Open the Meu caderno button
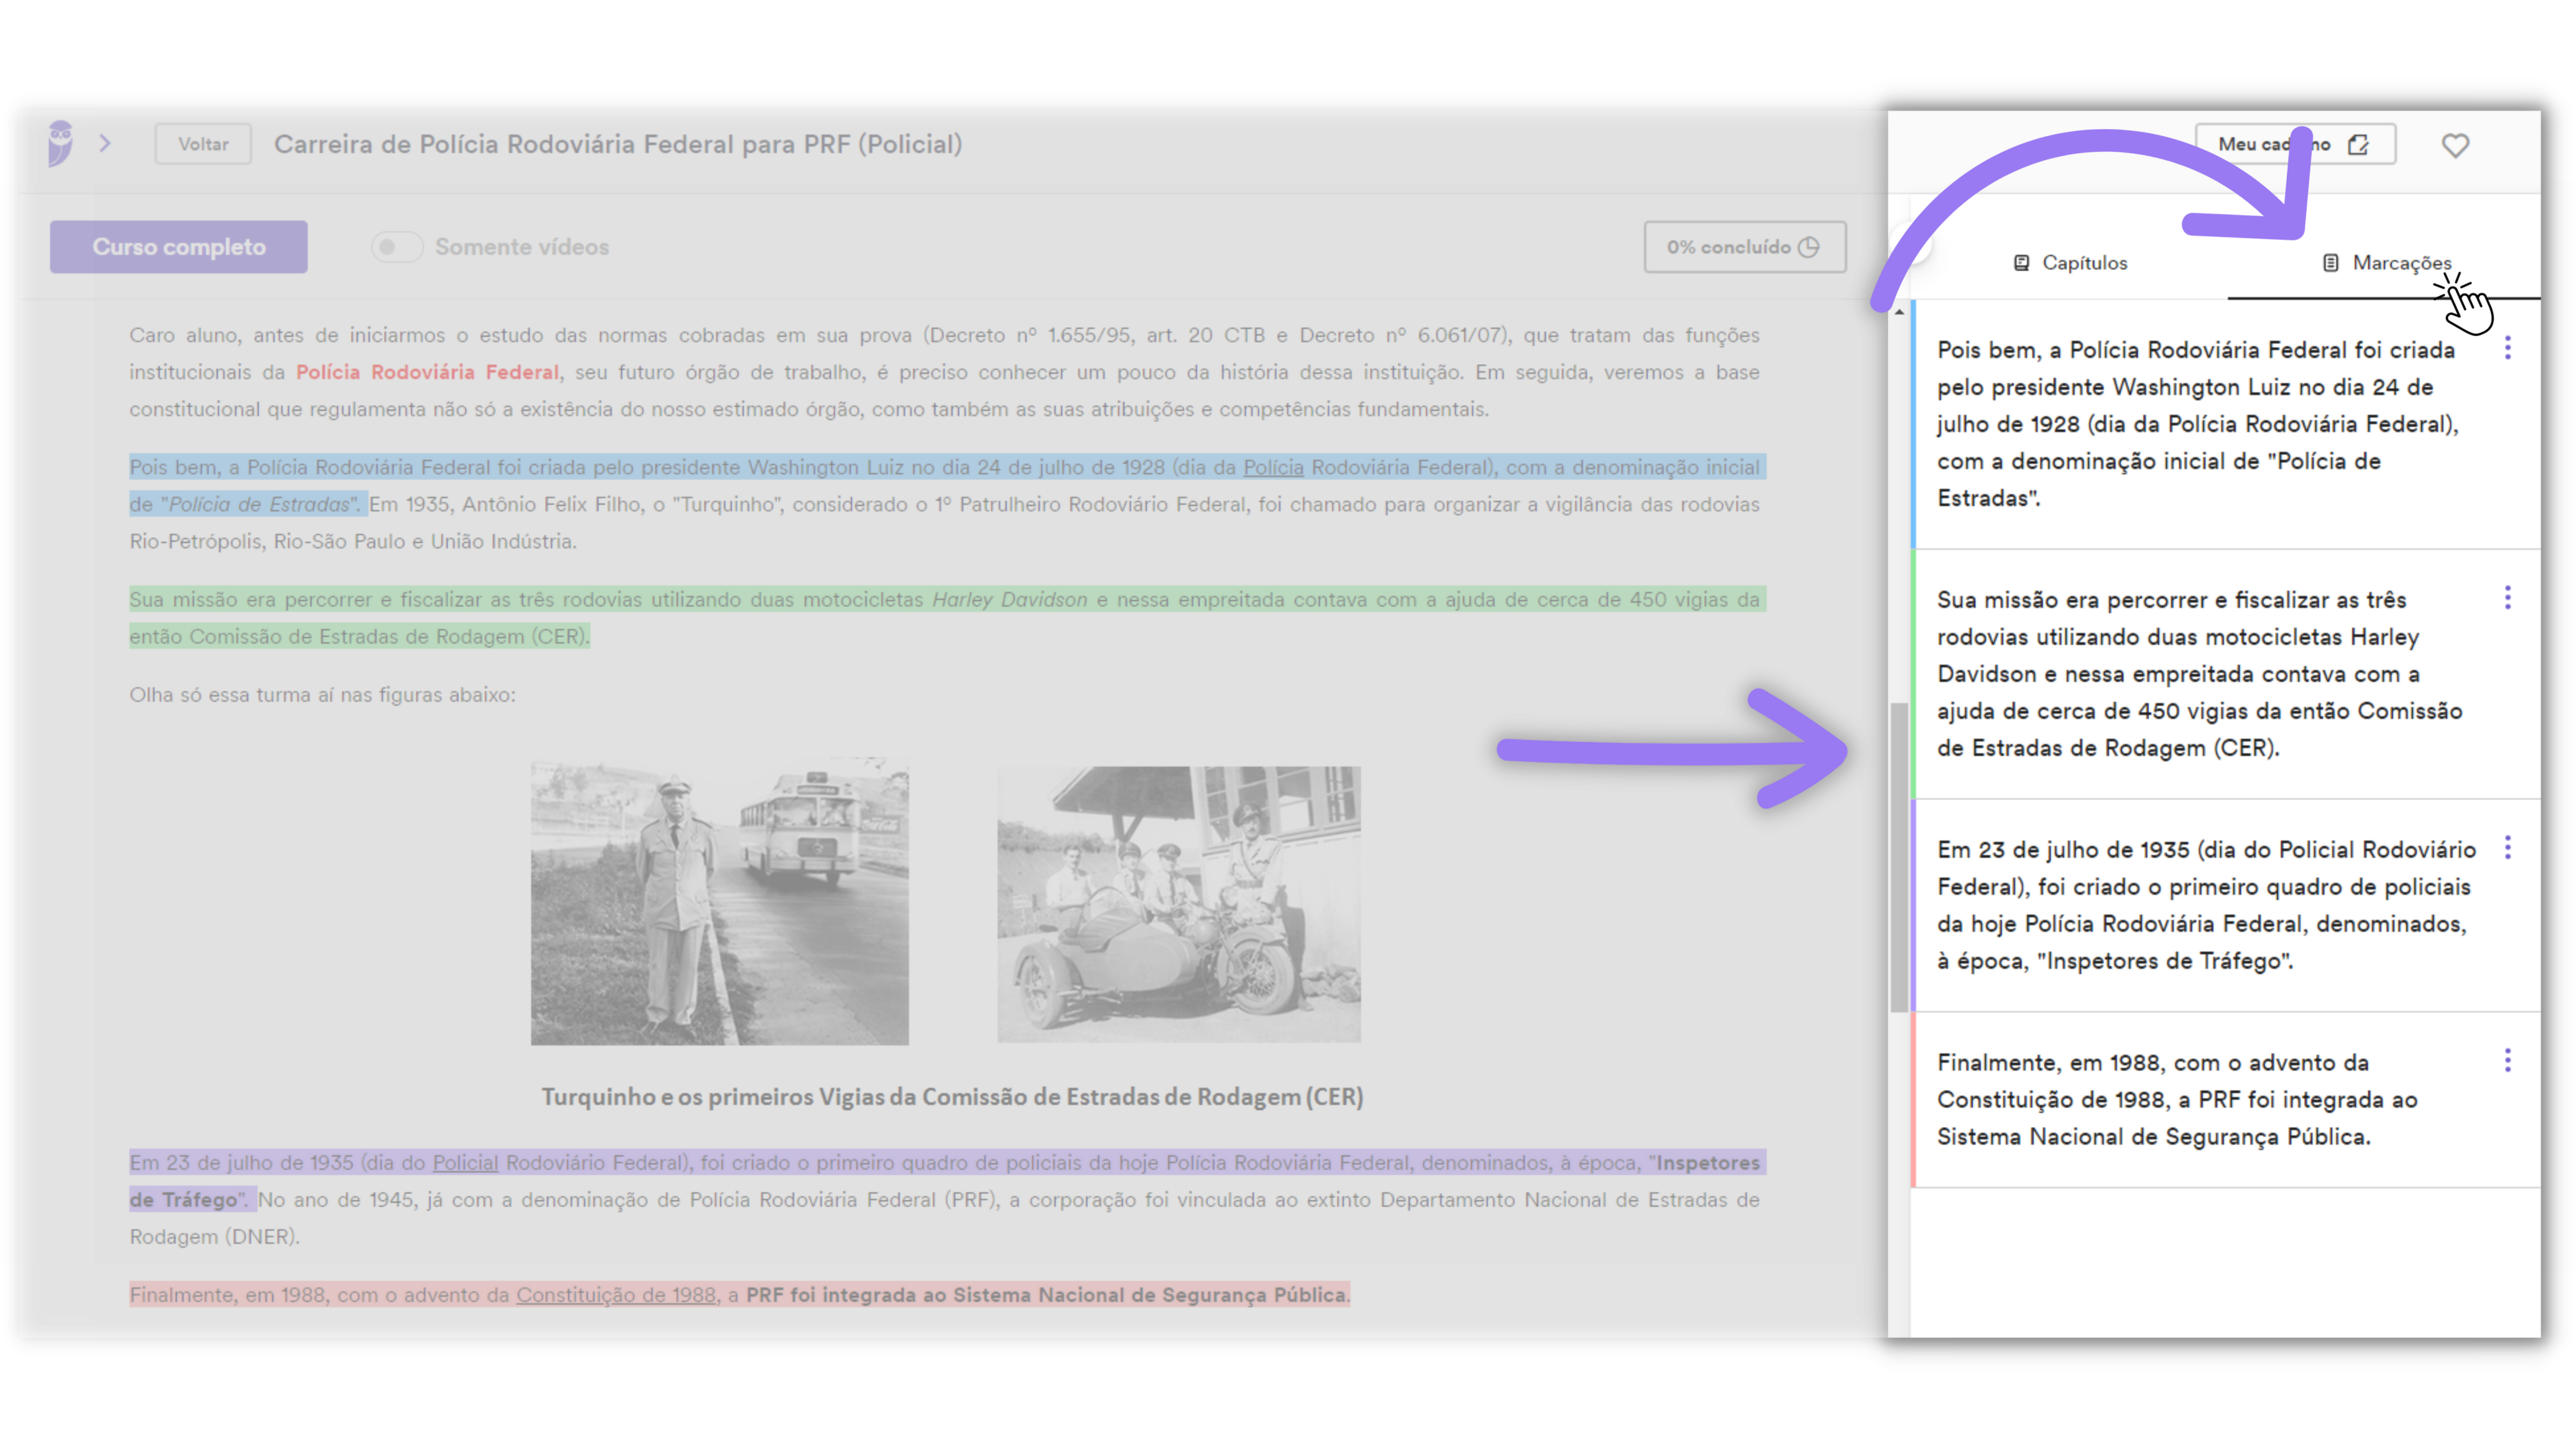The height and width of the screenshot is (1449, 2576). tap(2295, 144)
